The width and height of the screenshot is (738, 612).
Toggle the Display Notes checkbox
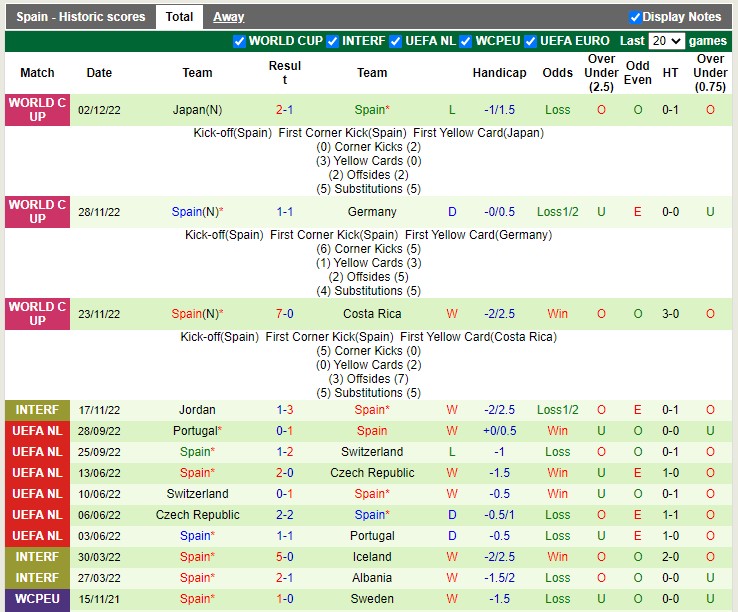click(x=635, y=17)
